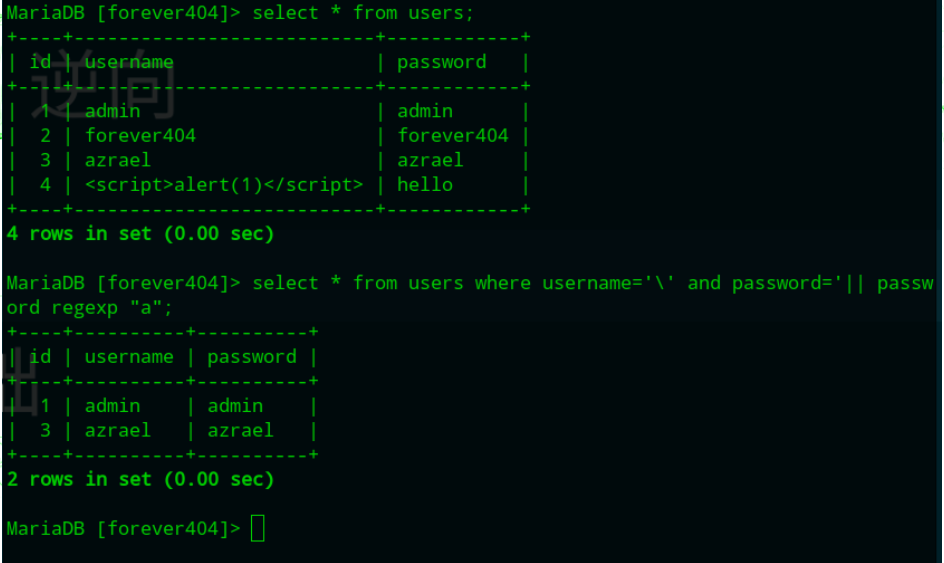The height and width of the screenshot is (563, 944).
Task: Click the password header in the first table
Action: [442, 62]
